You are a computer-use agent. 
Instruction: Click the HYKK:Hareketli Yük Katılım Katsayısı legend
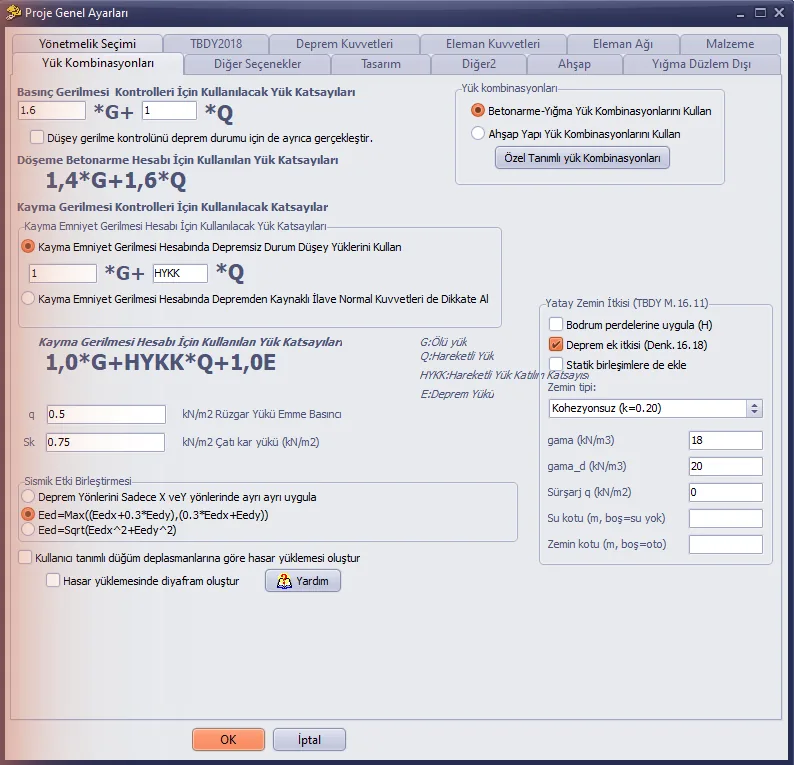point(504,375)
